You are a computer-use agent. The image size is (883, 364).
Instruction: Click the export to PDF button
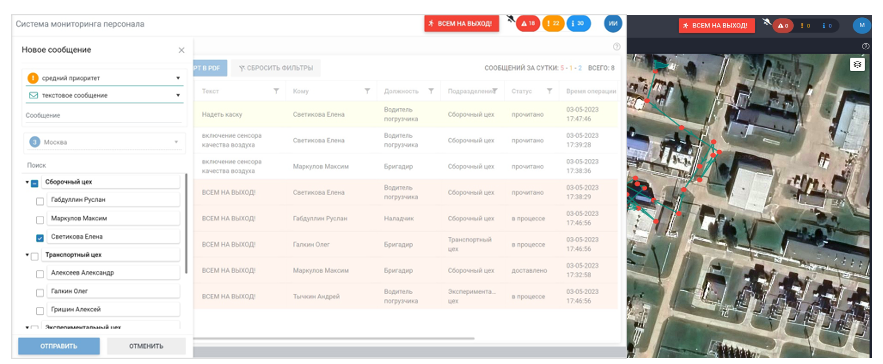point(210,68)
